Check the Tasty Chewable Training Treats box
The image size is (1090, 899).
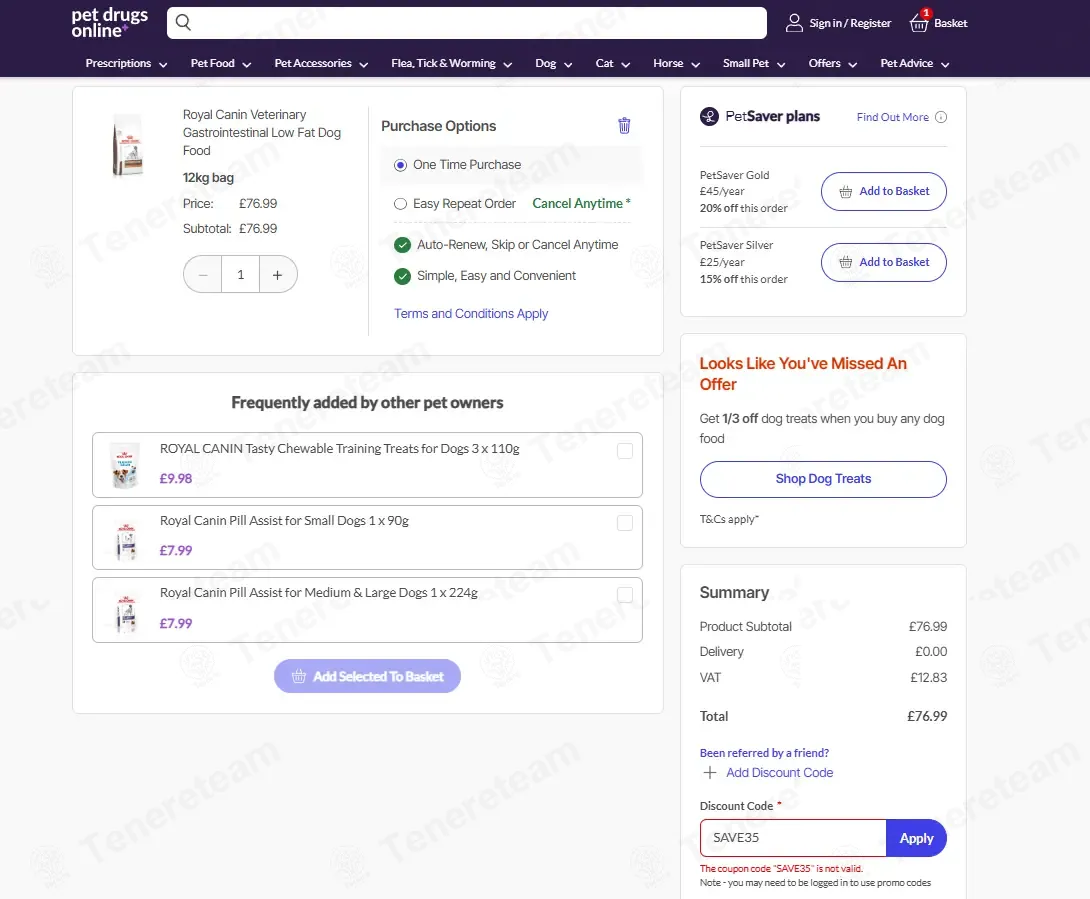(x=625, y=451)
